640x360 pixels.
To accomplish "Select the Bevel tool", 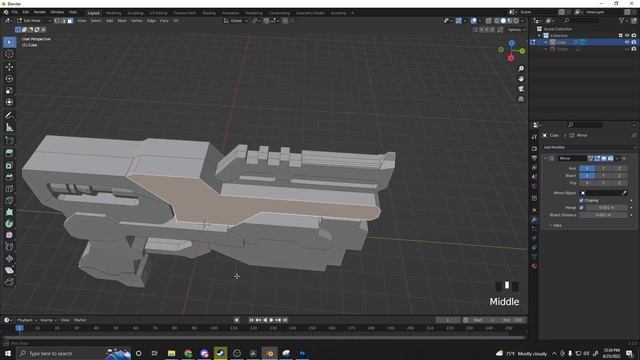I will click(9, 177).
